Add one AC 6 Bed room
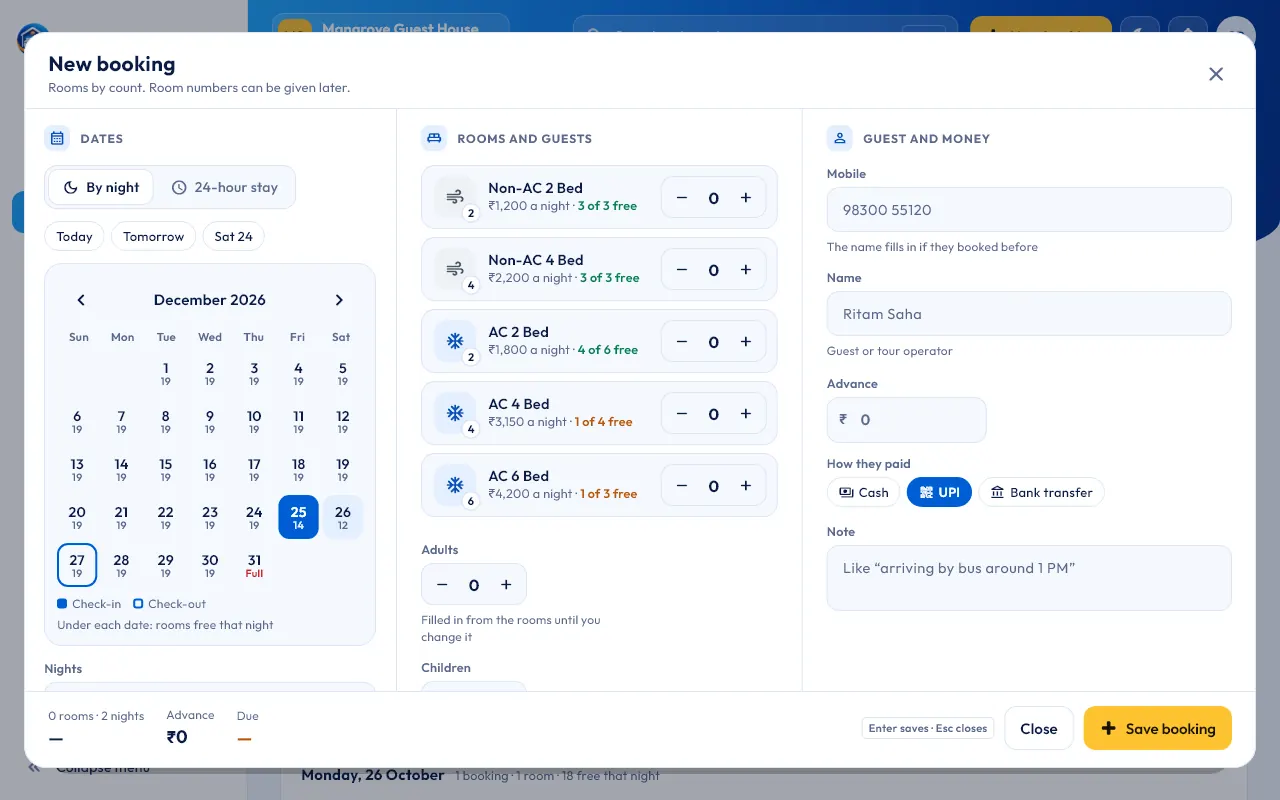Viewport: 1280px width, 800px height. coord(745,486)
